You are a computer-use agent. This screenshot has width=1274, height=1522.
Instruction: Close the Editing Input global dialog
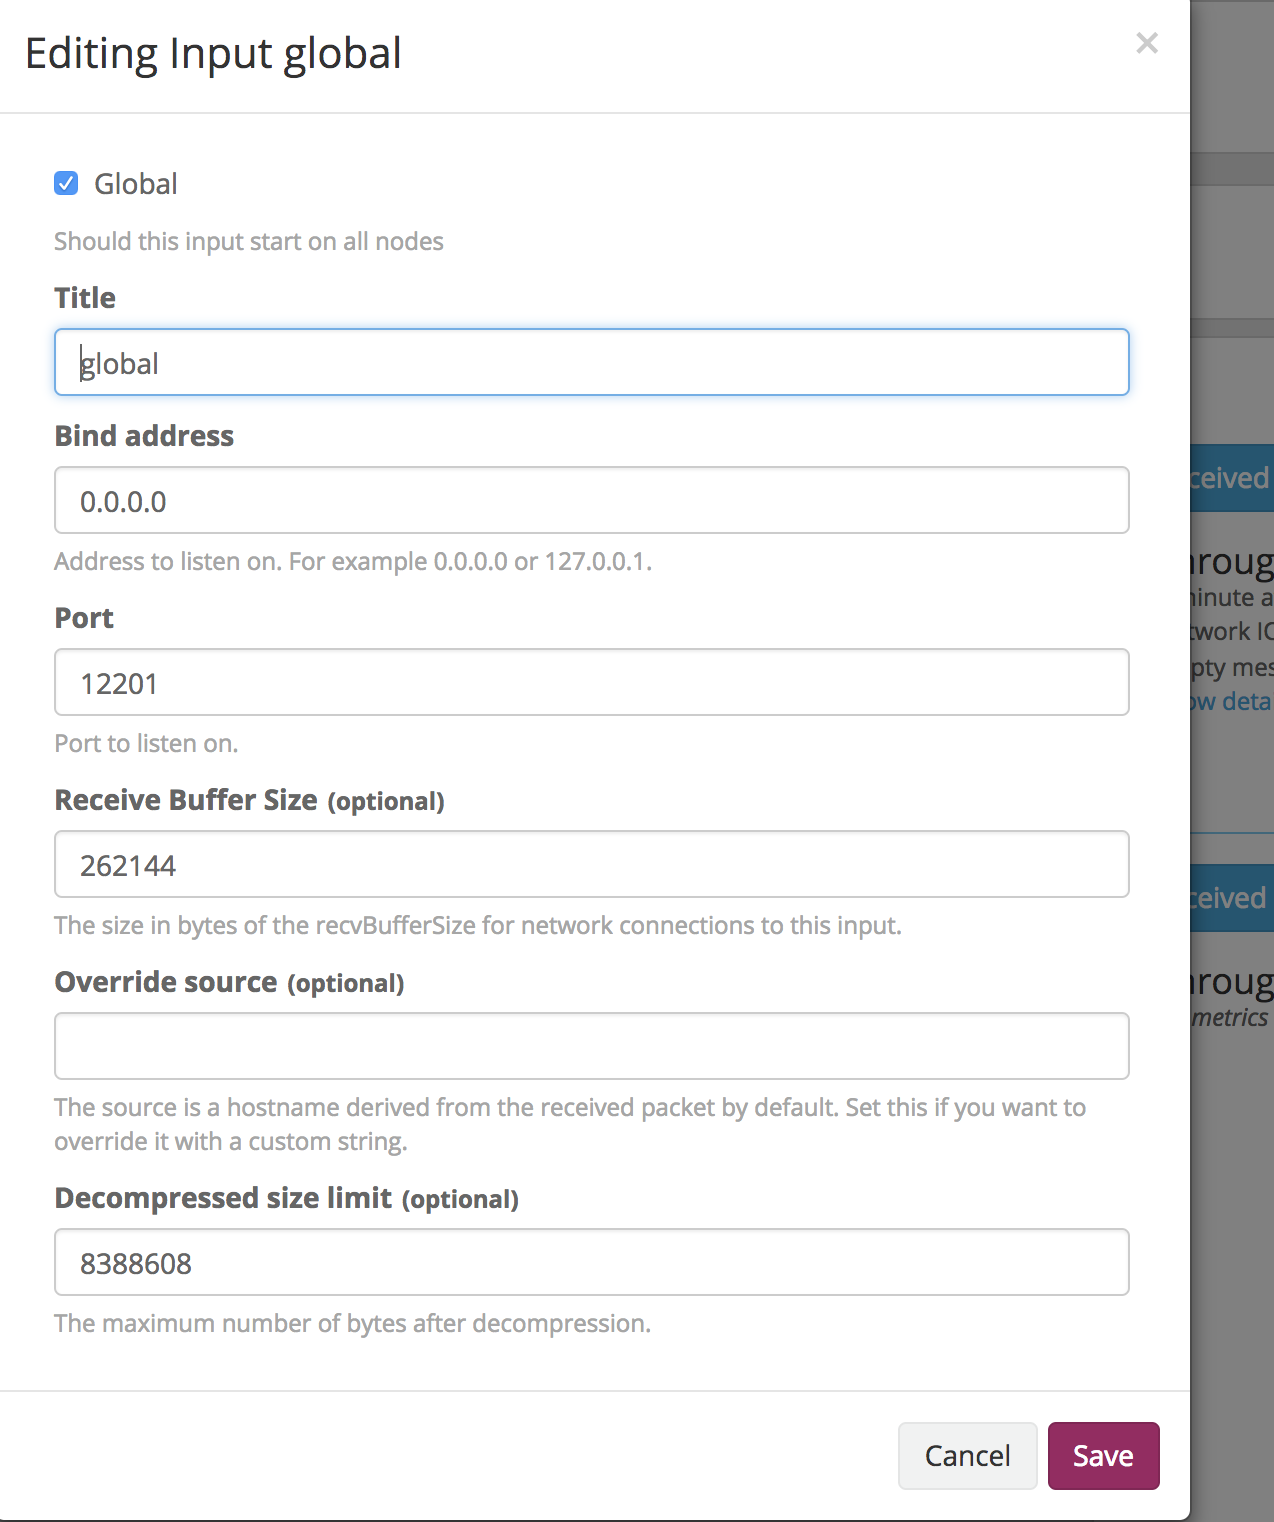tap(1147, 43)
